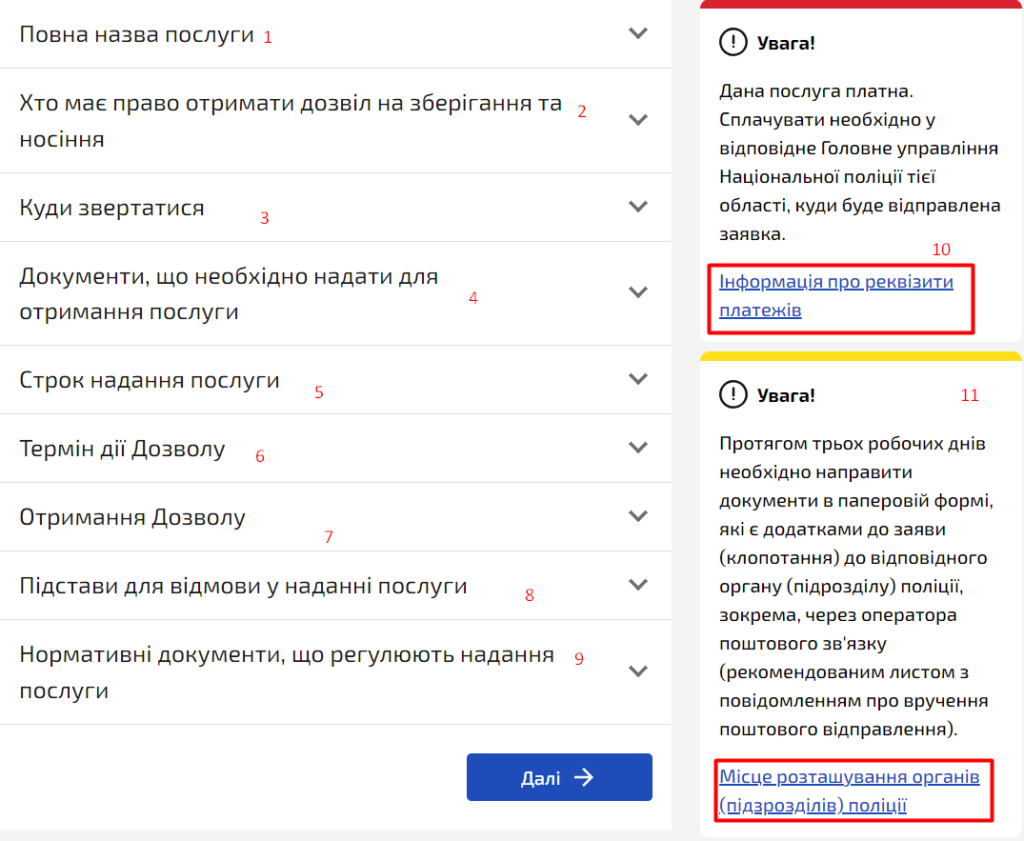Click chevron next to 'Термін дії Дозволу'

[x=638, y=448]
